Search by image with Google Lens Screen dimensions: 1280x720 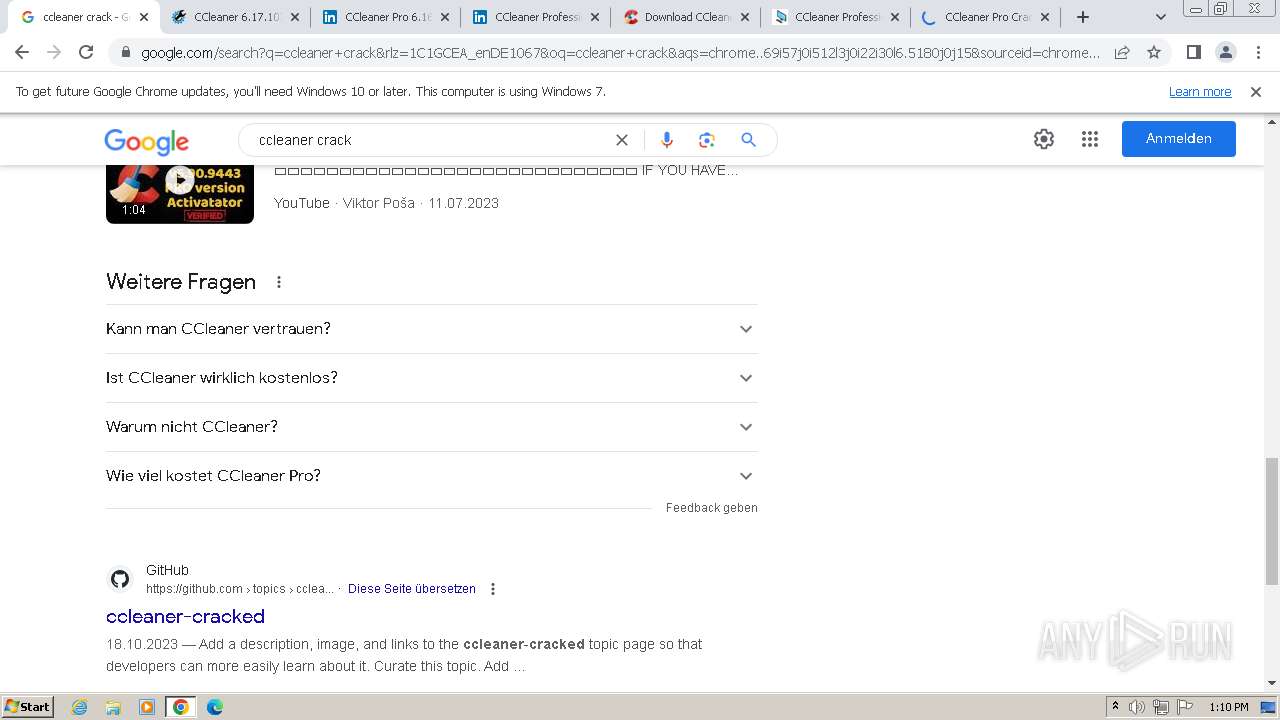pyautogui.click(x=707, y=140)
